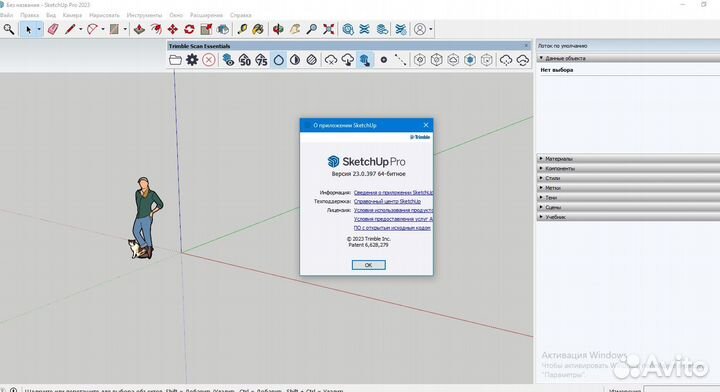Expand the Метки panel
This screenshot has height=392, width=720.
pyautogui.click(x=628, y=188)
